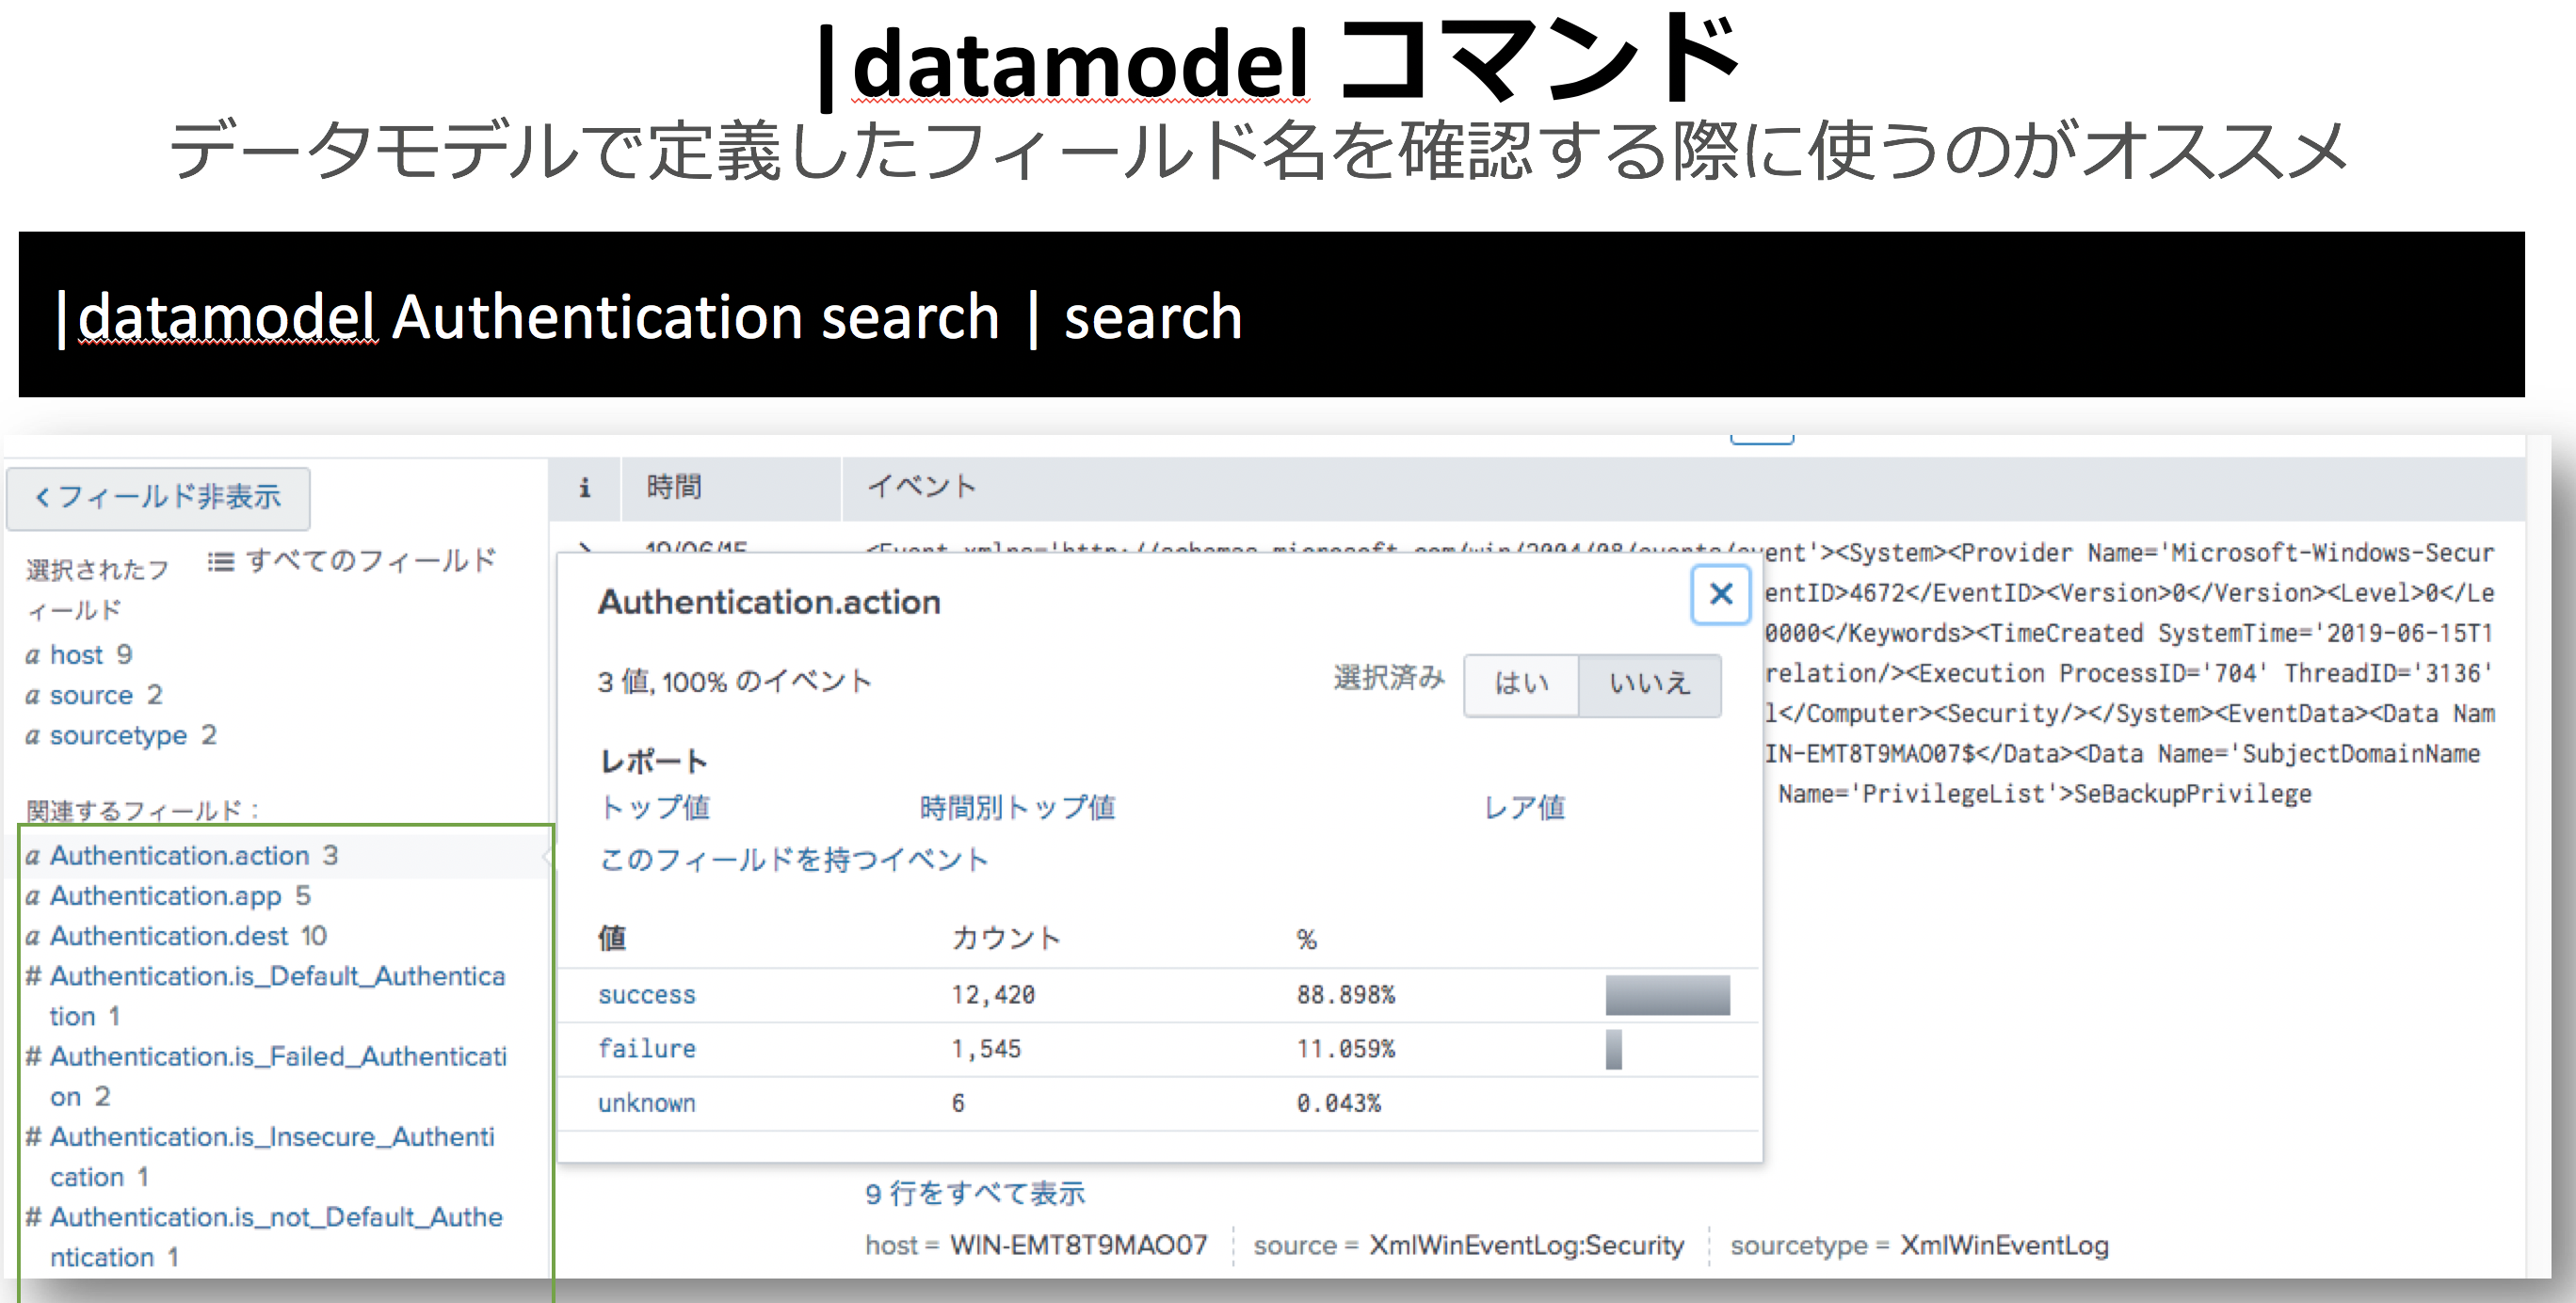Click the "a" icon beside Authentication.dest
The image size is (2576, 1303).
(x=32, y=936)
